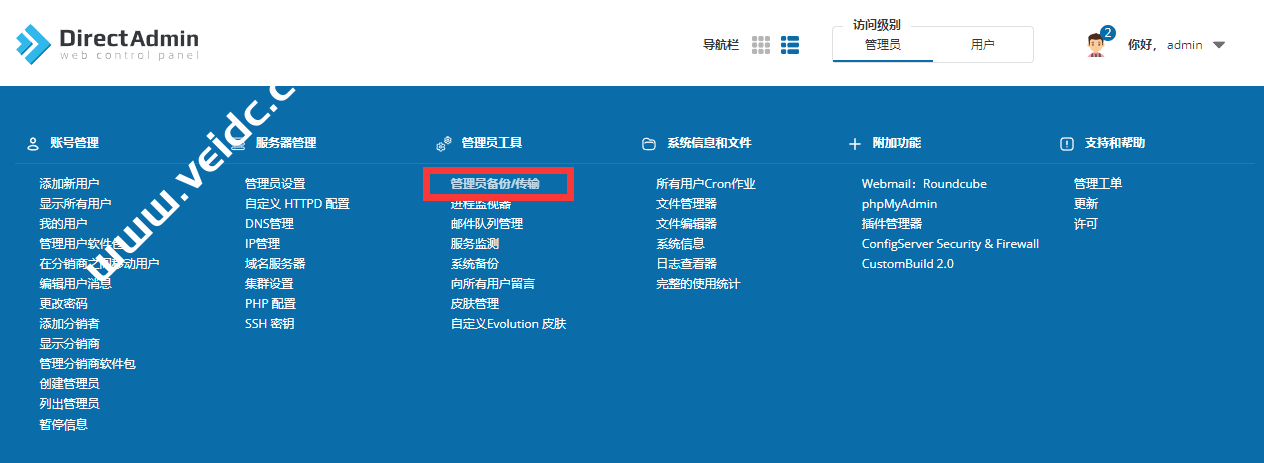Open 添加新用户

pos(69,184)
